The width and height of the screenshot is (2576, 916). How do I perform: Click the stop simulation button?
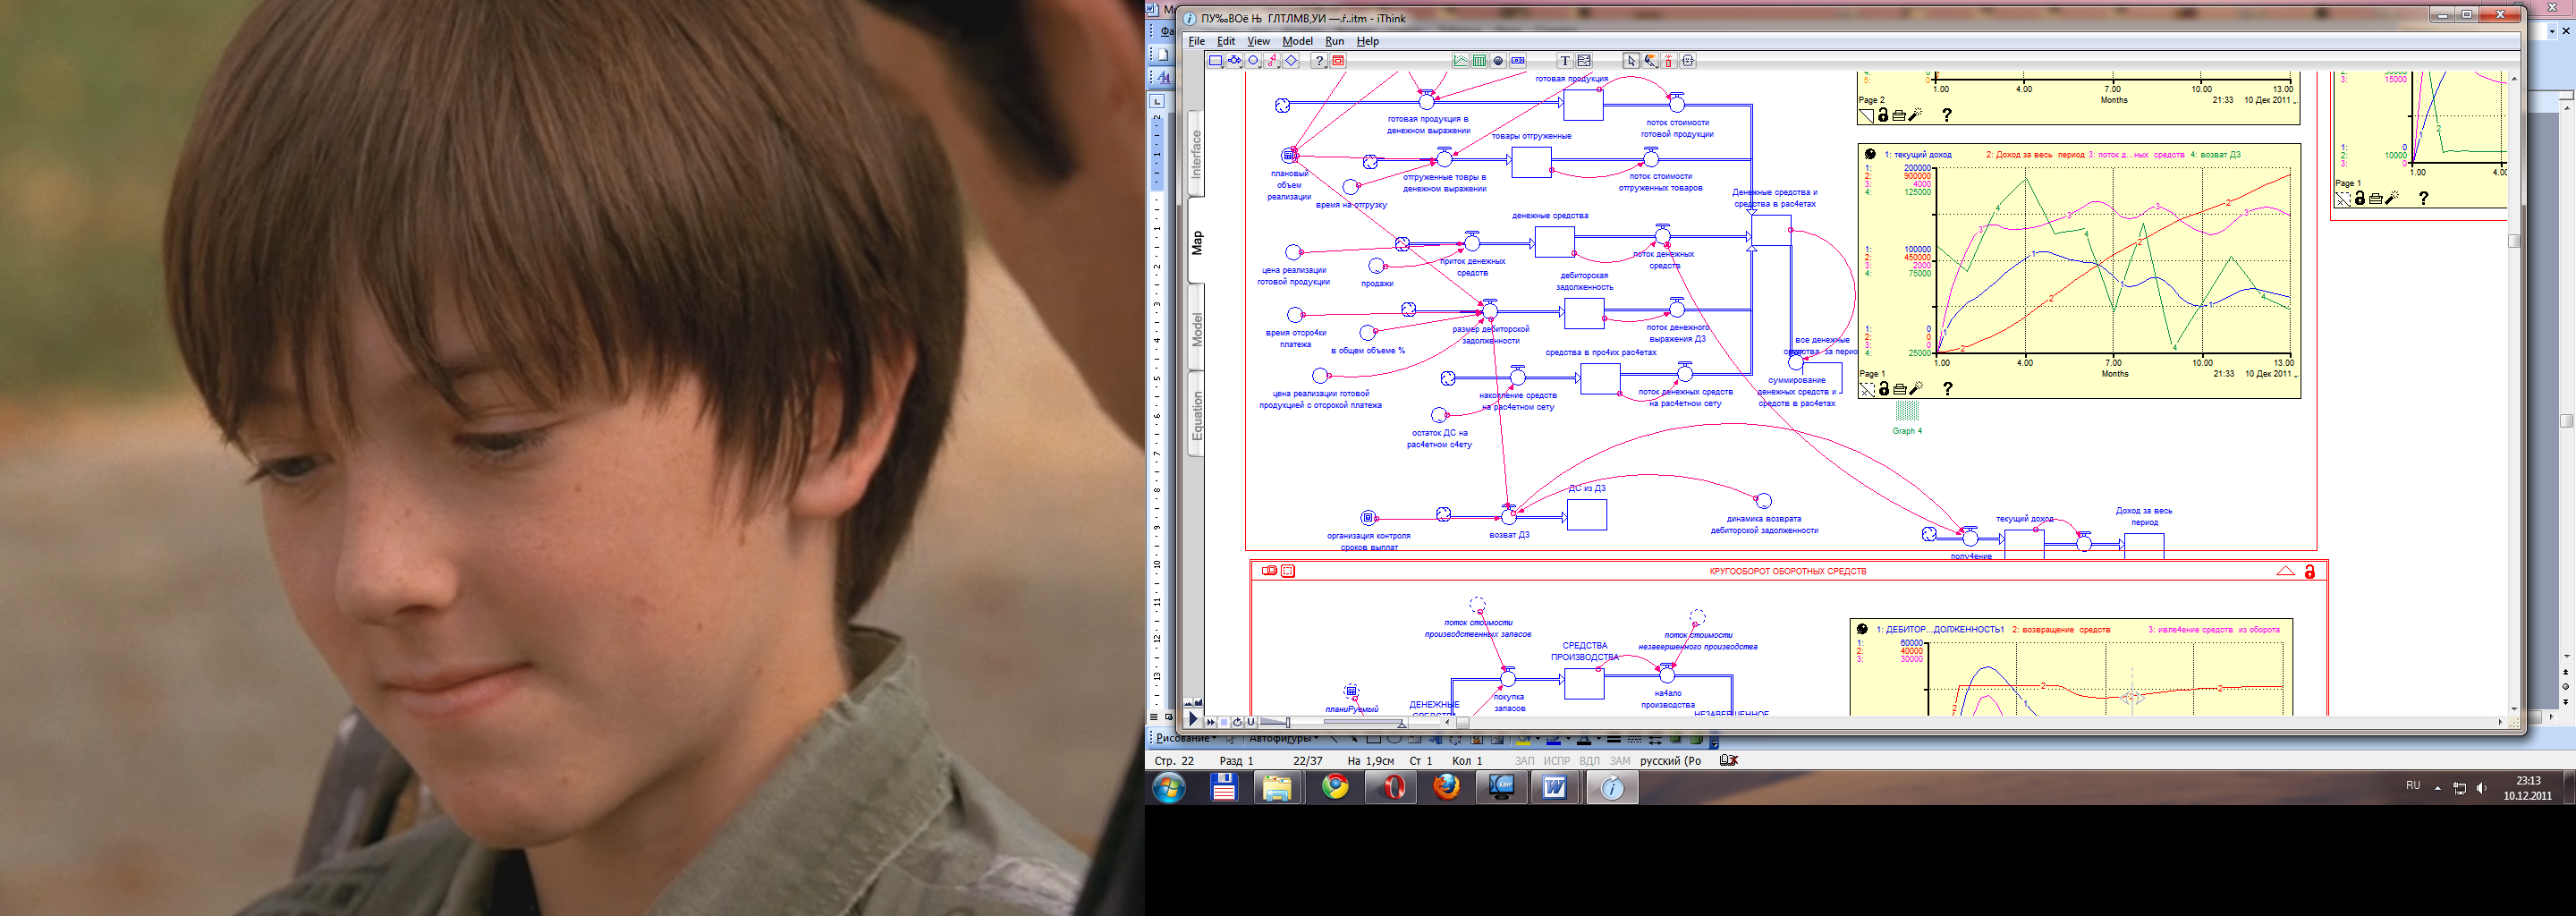tap(1224, 722)
